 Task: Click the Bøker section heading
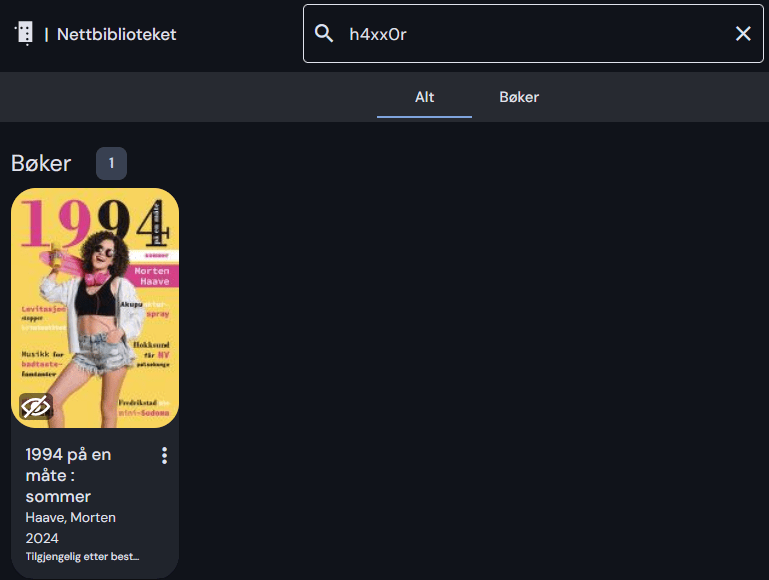(41, 163)
